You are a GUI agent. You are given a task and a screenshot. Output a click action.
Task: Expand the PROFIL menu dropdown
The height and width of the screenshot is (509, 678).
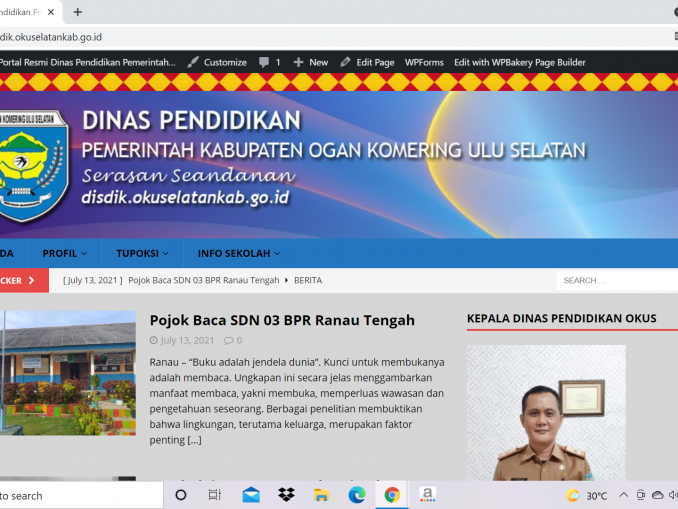[x=64, y=253]
